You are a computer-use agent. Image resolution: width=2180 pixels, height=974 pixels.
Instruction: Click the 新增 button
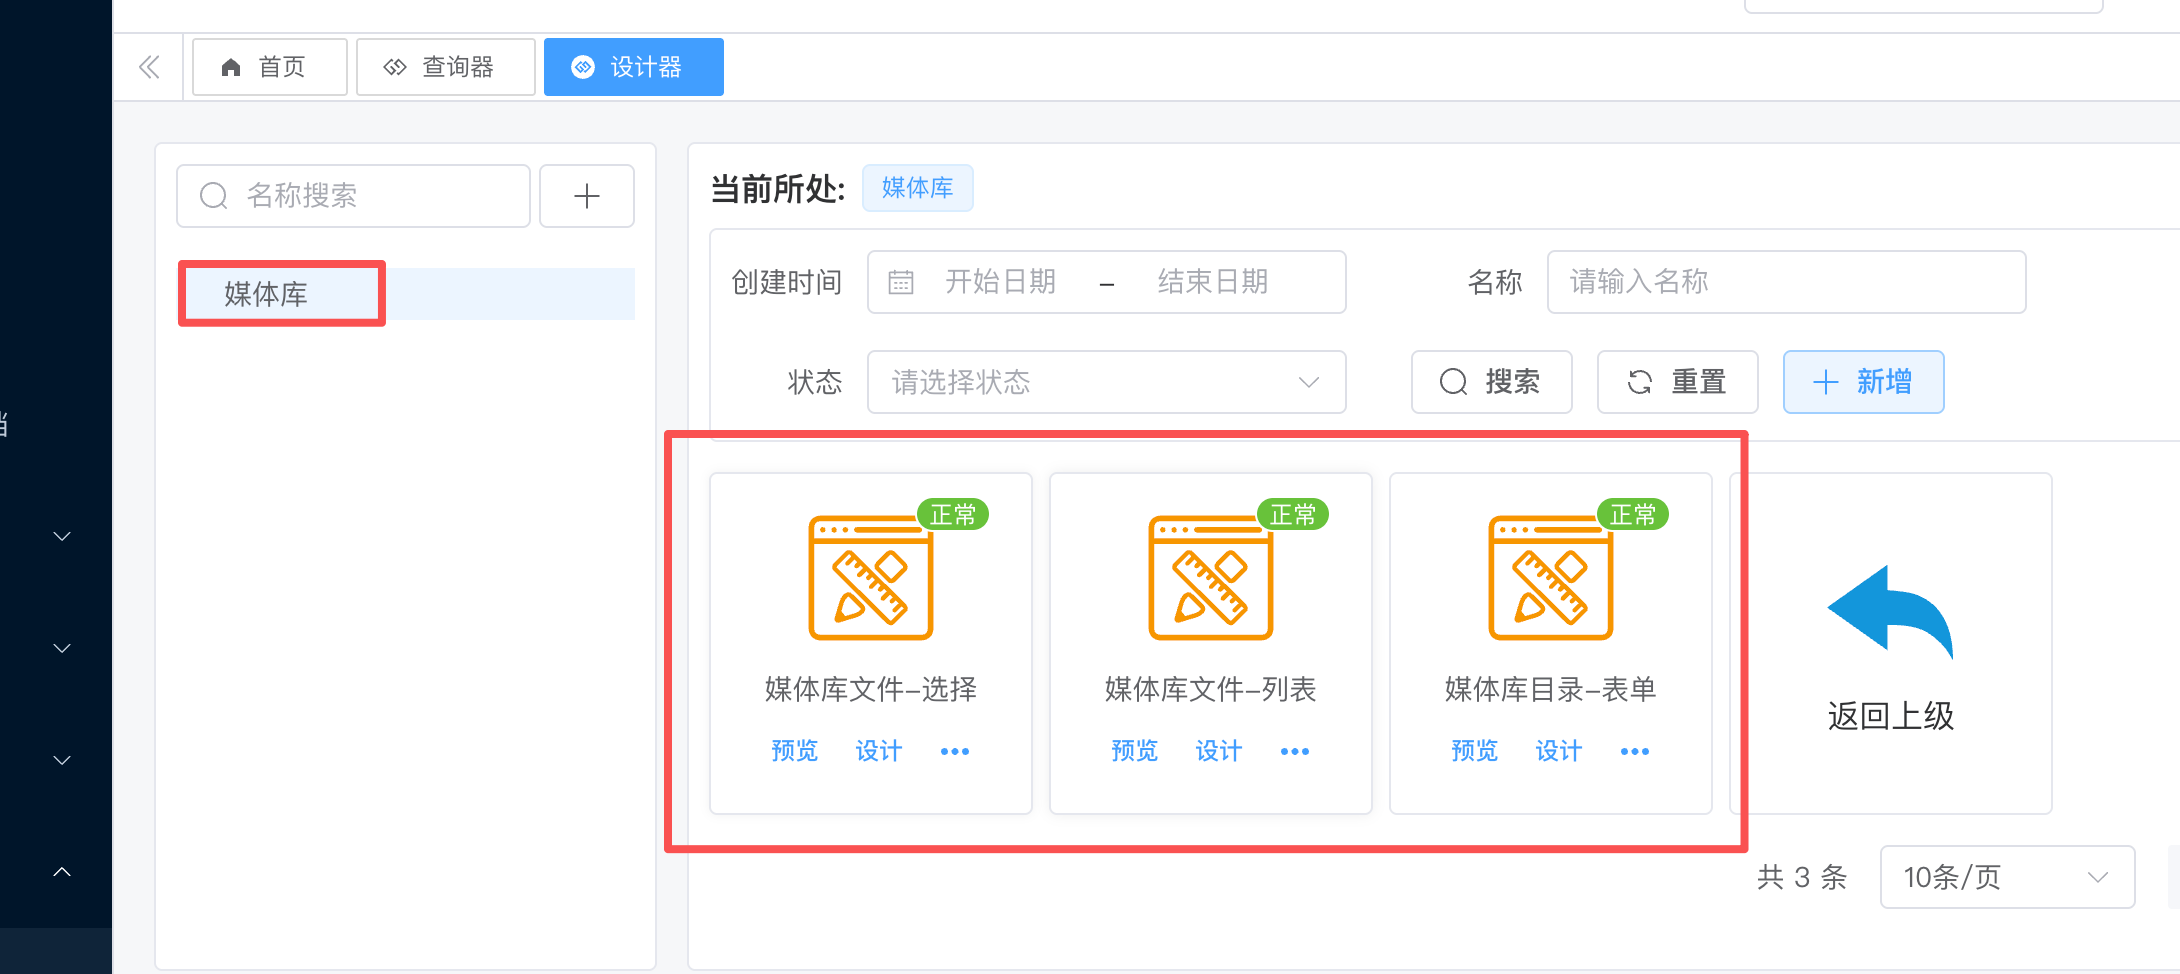[1863, 382]
